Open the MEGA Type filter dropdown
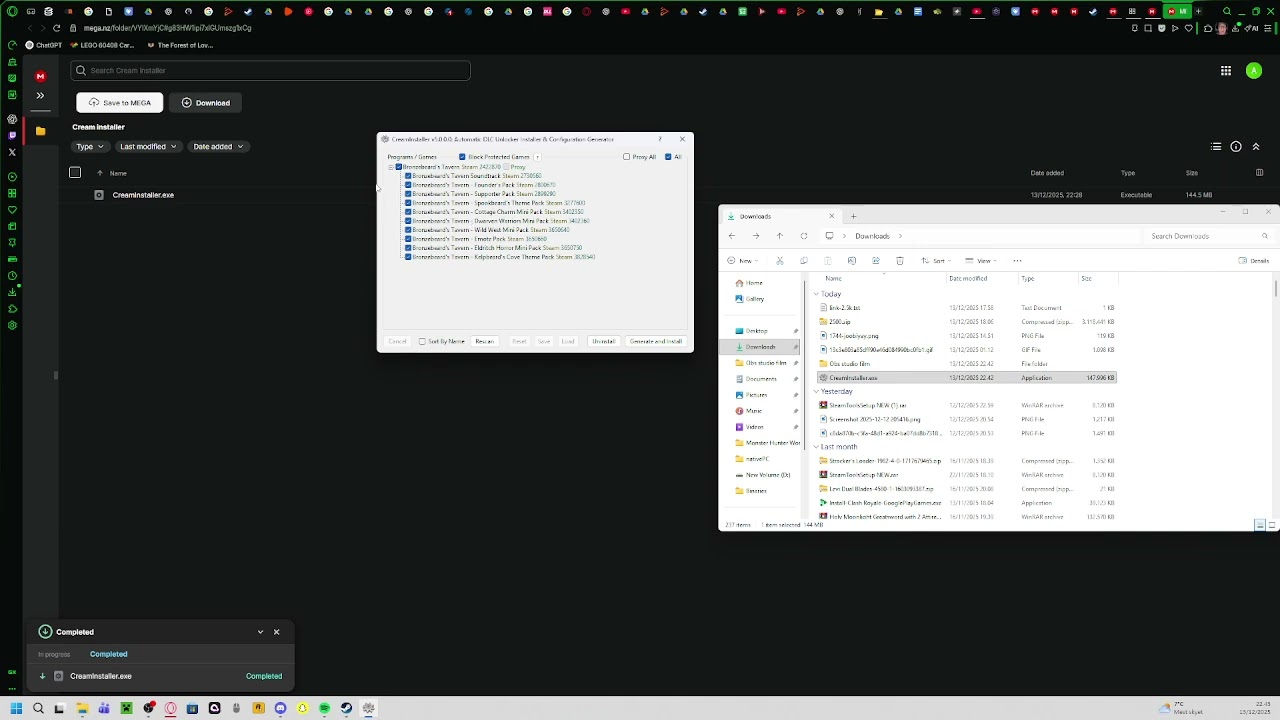Image resolution: width=1280 pixels, height=720 pixels. [x=90, y=147]
